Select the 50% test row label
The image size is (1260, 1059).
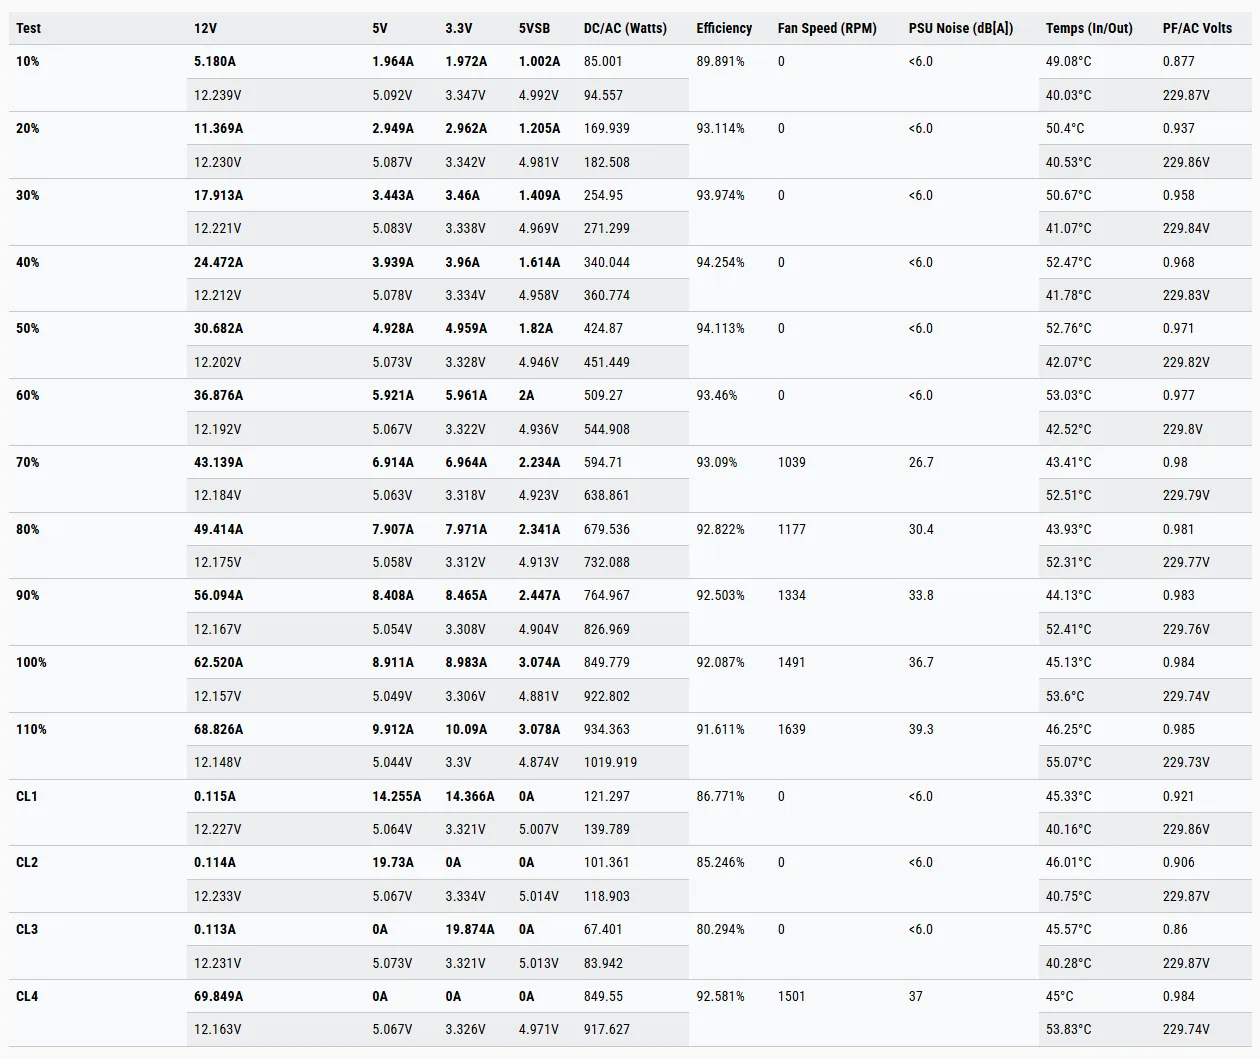pos(29,328)
